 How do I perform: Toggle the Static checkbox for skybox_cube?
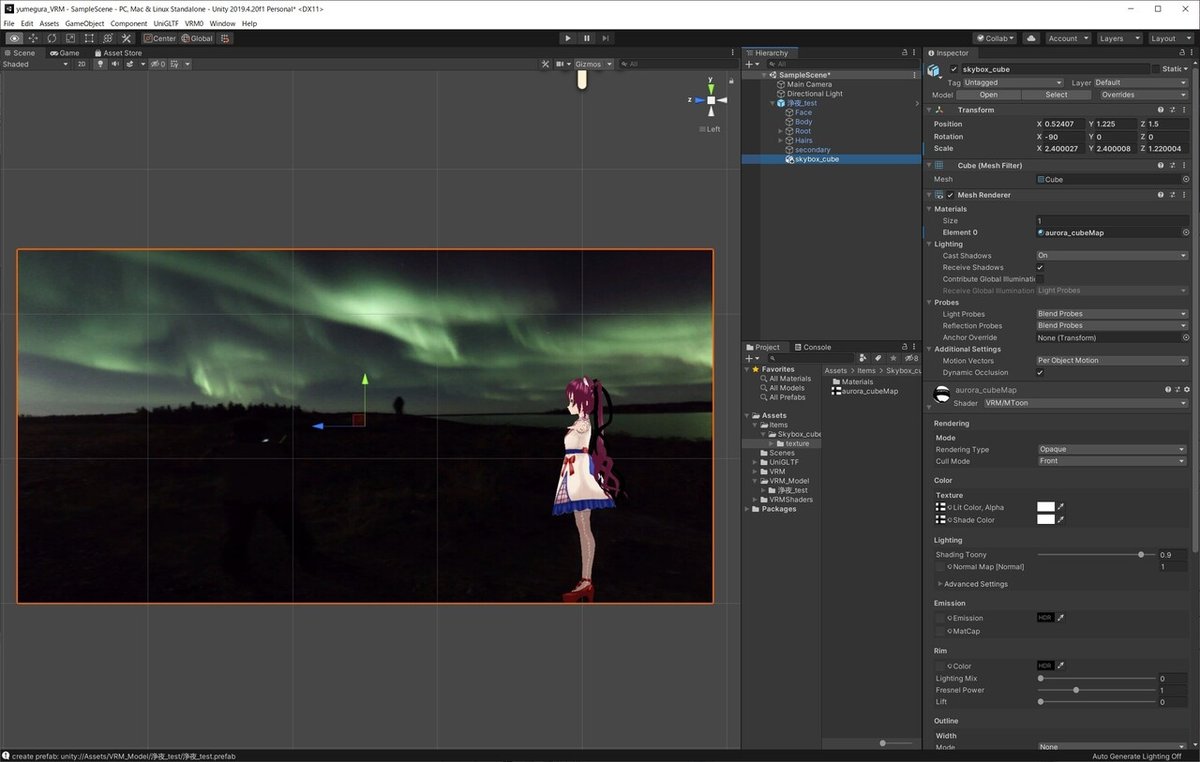pyautogui.click(x=1156, y=69)
